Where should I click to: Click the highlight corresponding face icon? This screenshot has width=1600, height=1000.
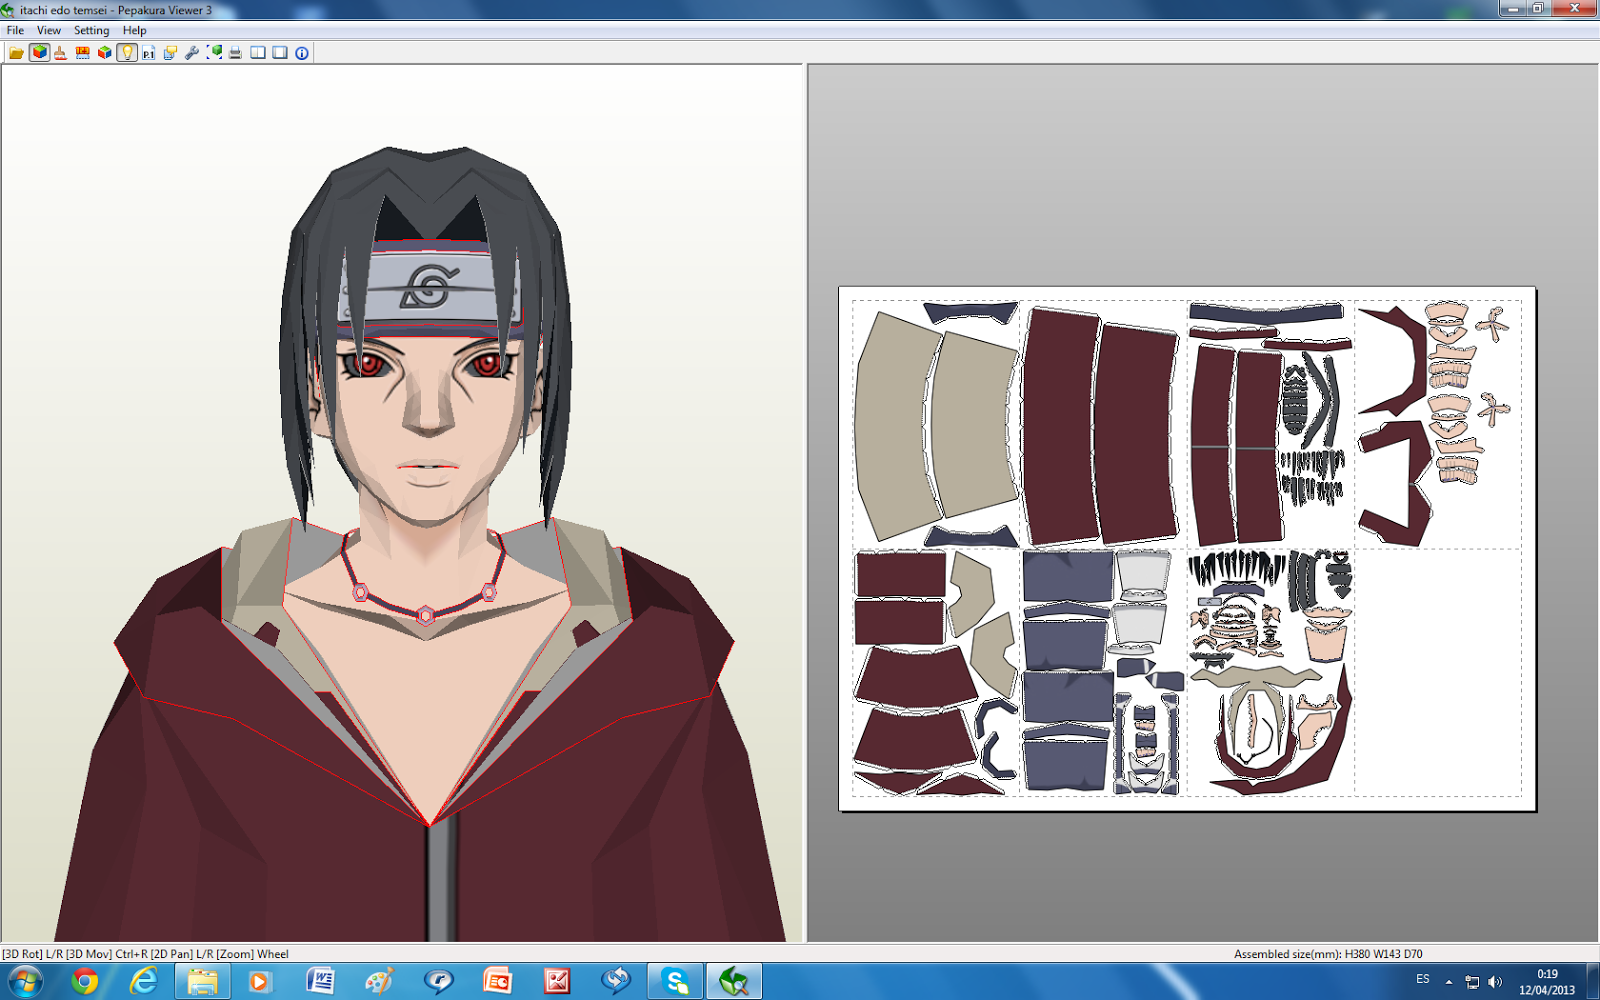point(214,53)
